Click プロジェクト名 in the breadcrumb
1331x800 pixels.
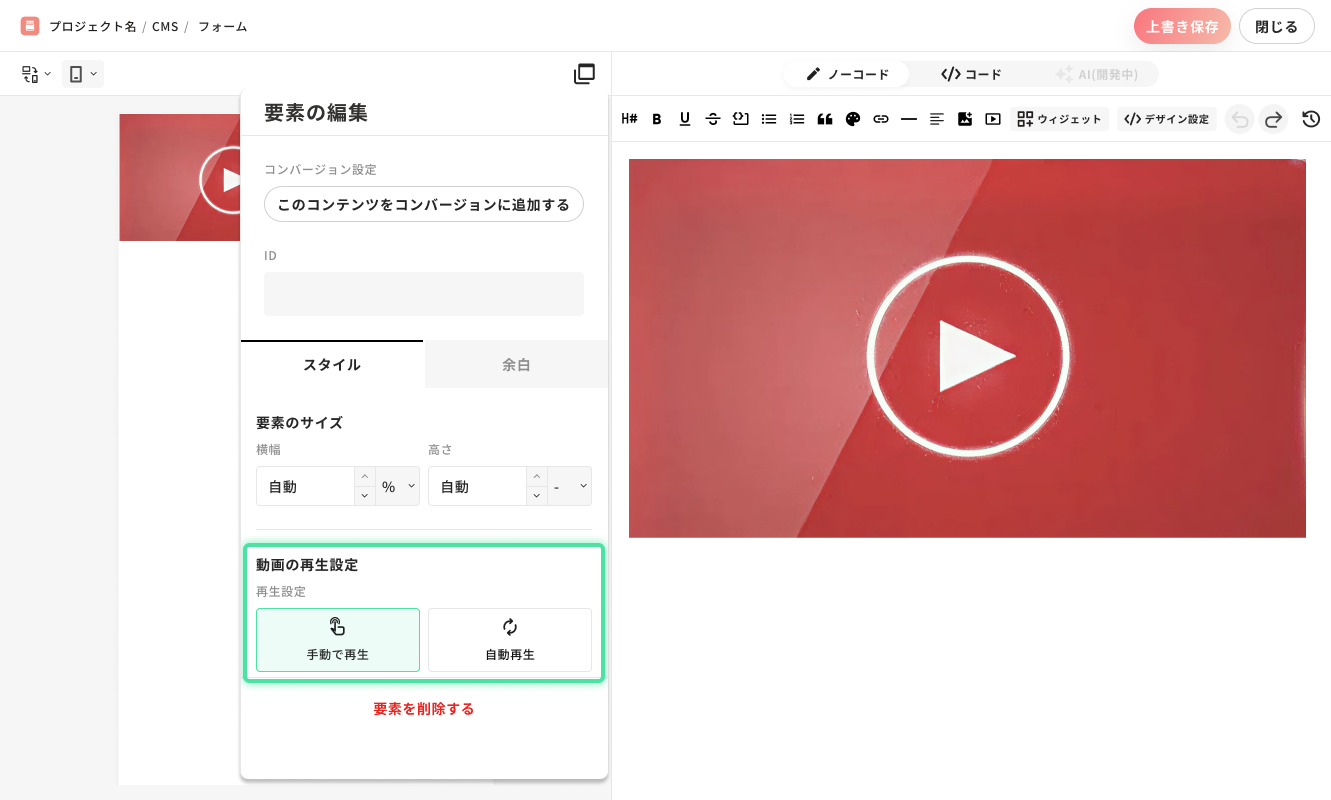tap(92, 26)
